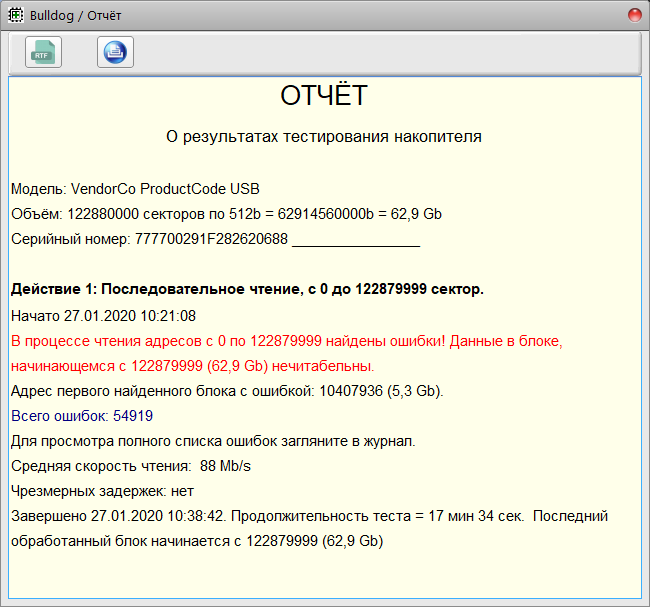Click the line 'Модель: VendorCo ProductCode USB'
650x607 pixels.
(x=135, y=189)
